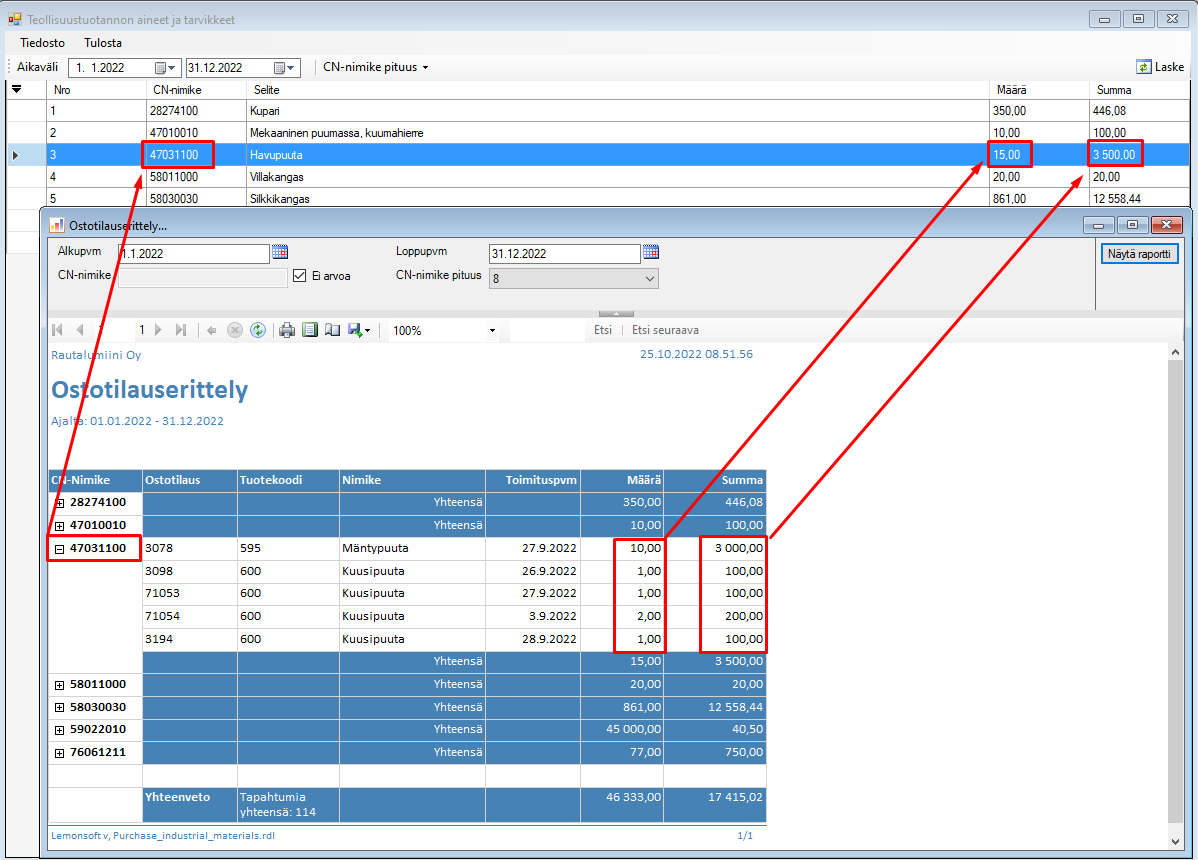Expand the 58030030 group row

click(59, 708)
